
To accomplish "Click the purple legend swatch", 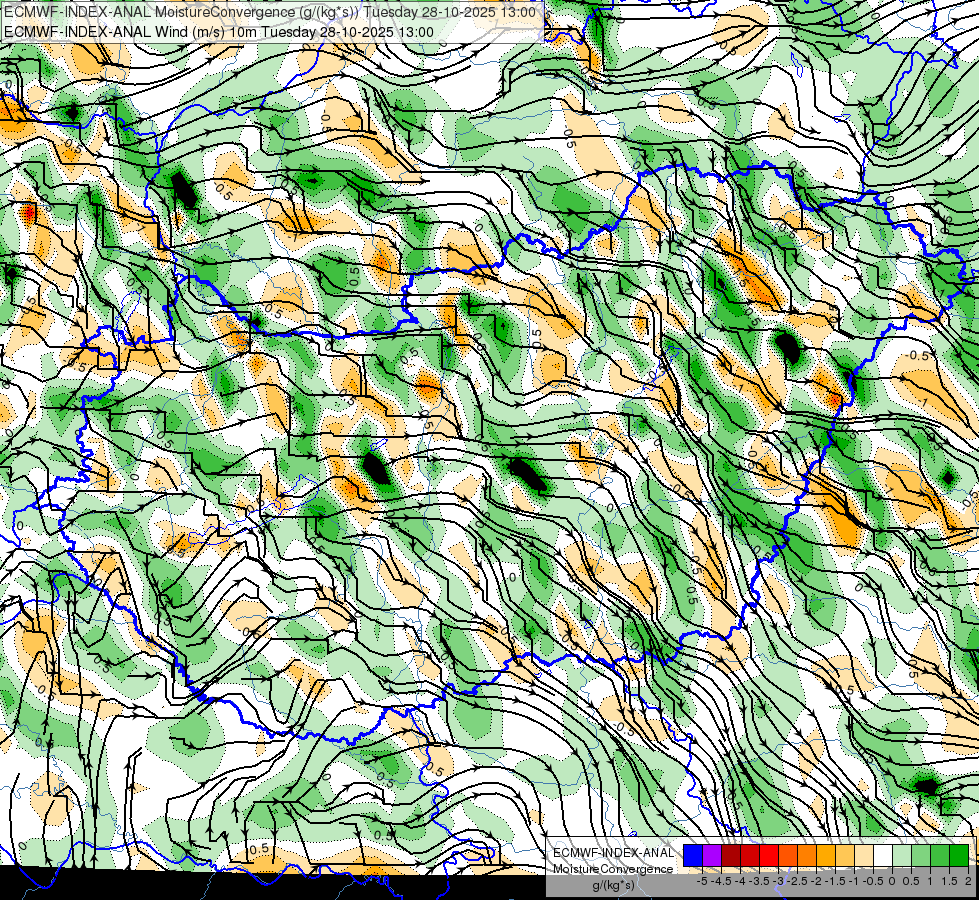I will coord(712,856).
